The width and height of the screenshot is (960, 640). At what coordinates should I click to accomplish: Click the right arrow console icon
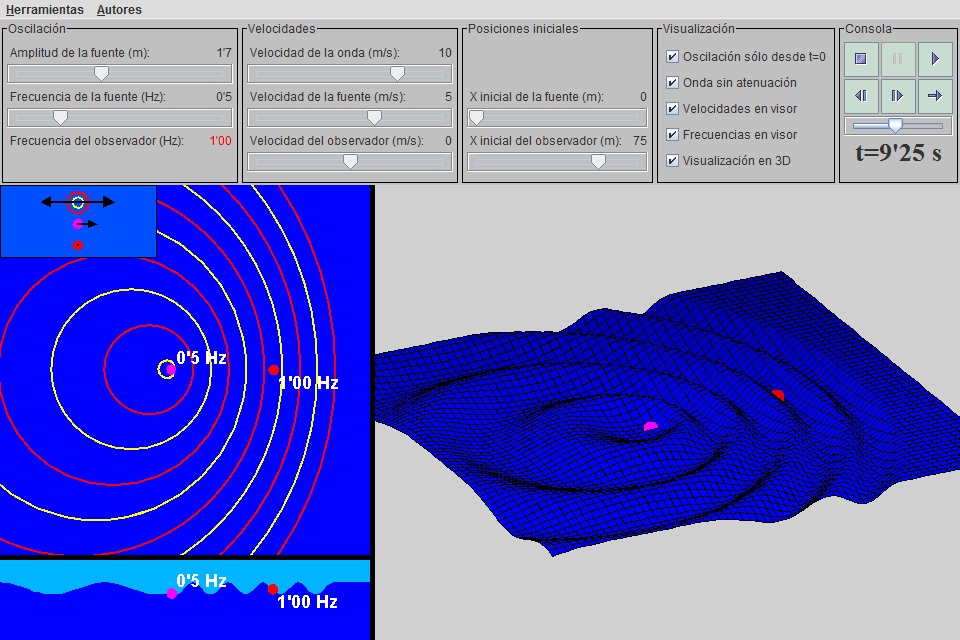(934, 96)
